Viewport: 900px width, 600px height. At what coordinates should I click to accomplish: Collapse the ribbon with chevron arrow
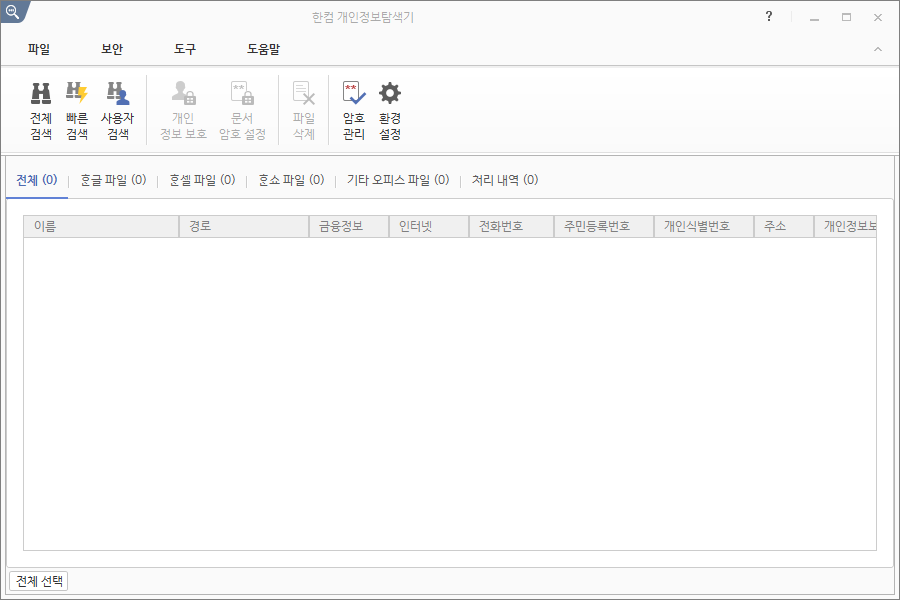coord(878,49)
